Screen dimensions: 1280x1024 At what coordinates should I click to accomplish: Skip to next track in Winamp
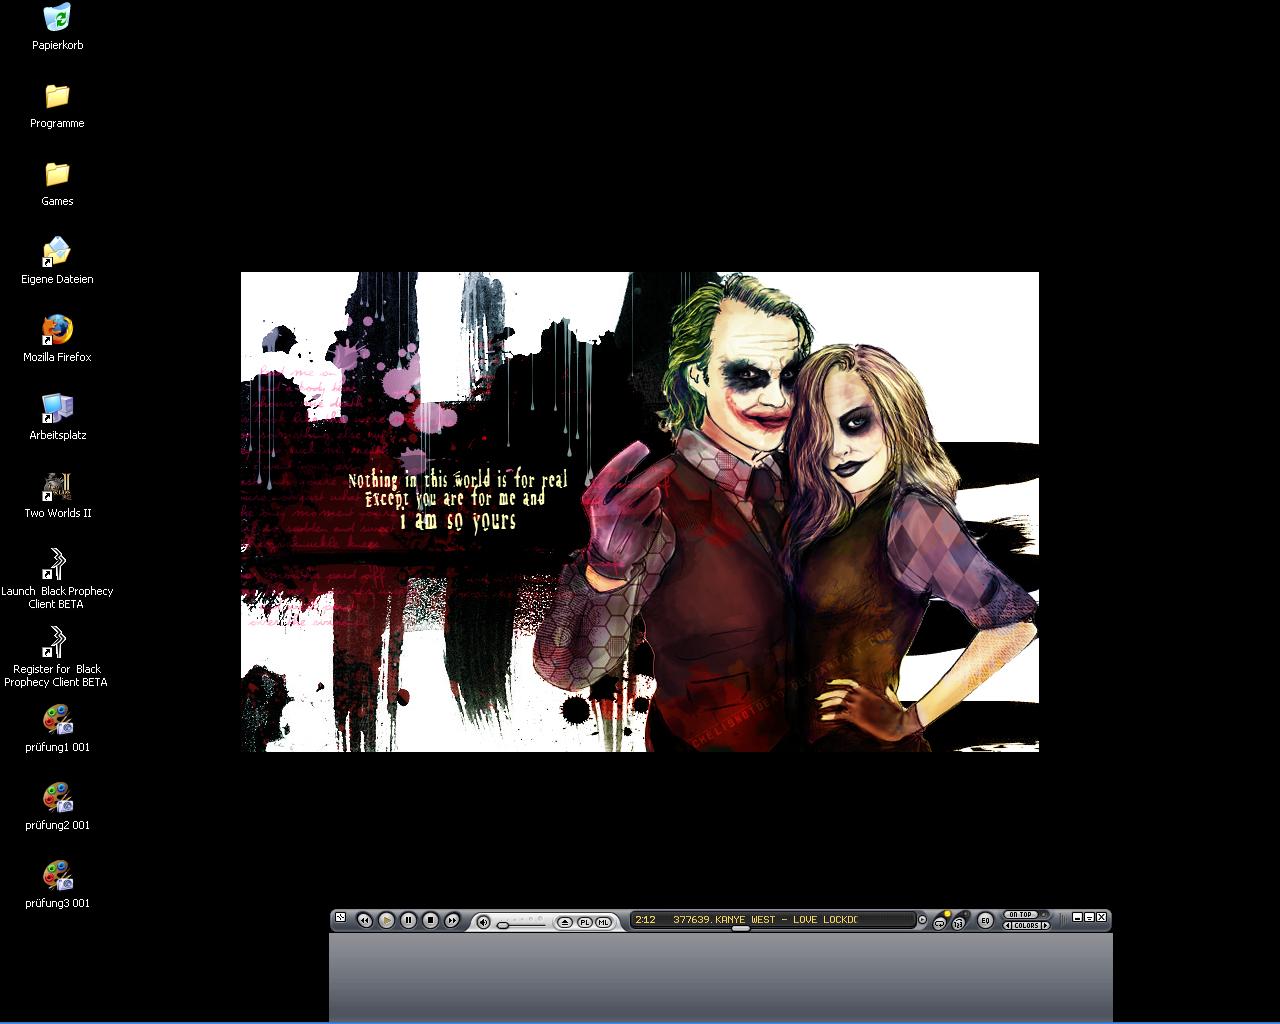(452, 920)
